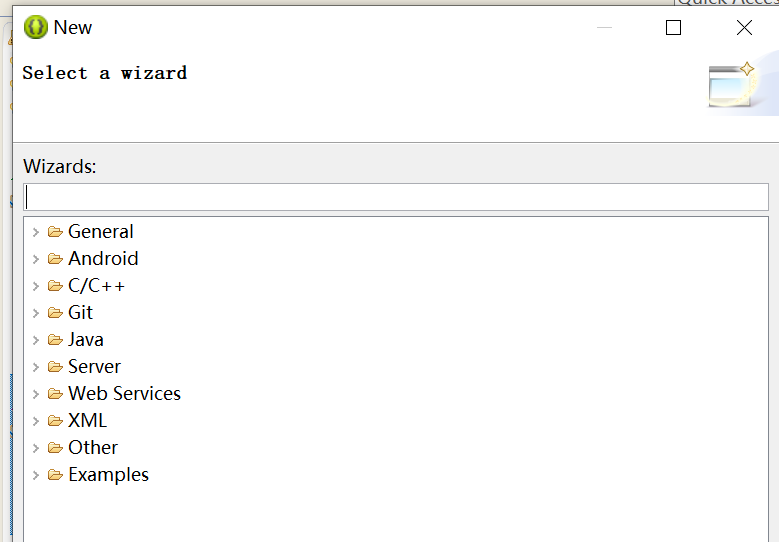779x542 pixels.
Task: Select the Other tree item
Action: (x=93, y=448)
